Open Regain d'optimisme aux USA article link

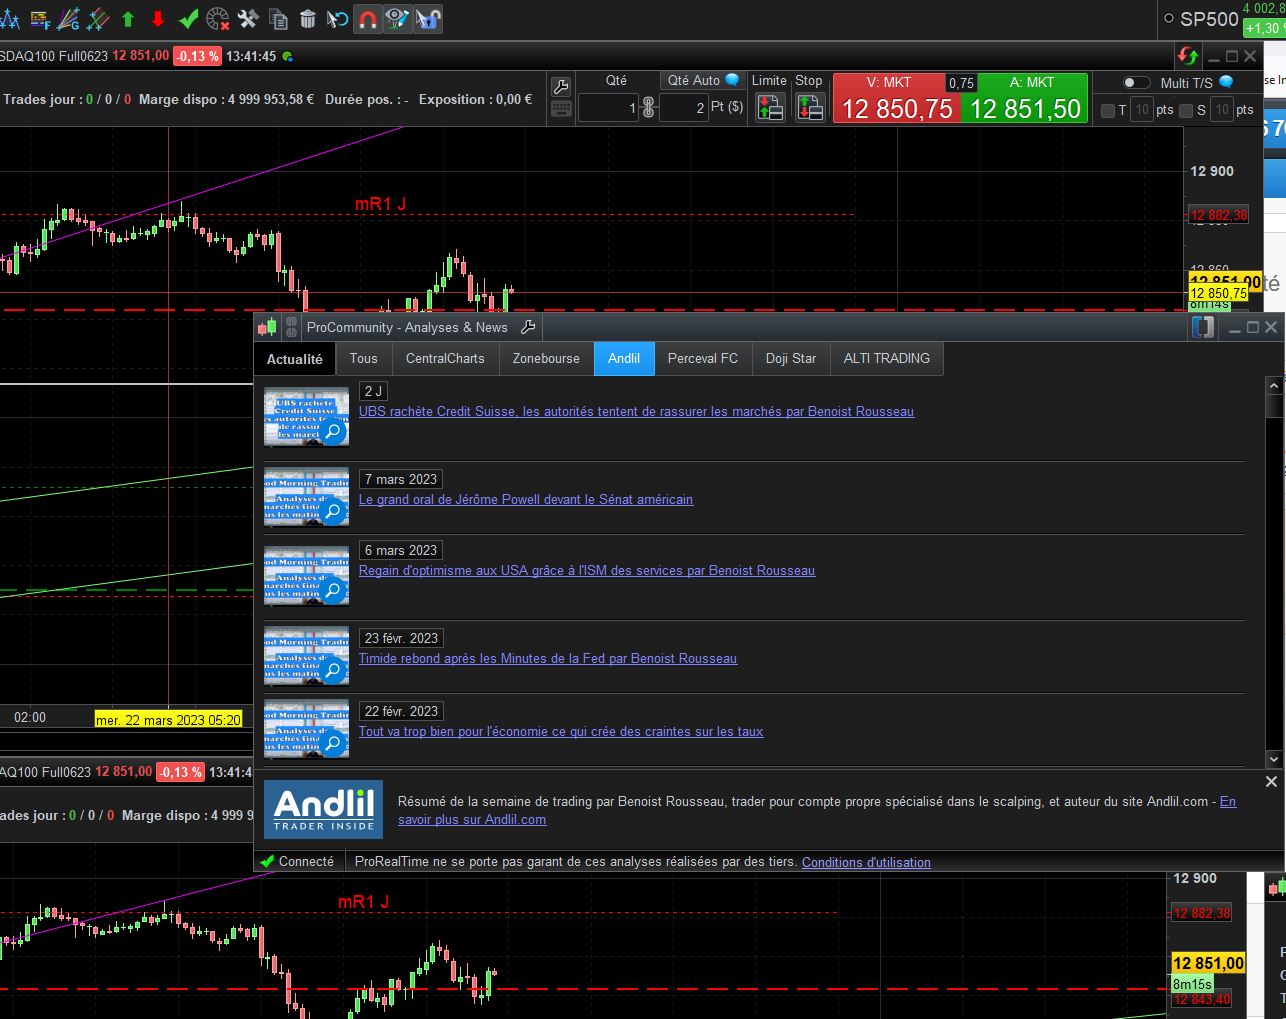coord(587,570)
